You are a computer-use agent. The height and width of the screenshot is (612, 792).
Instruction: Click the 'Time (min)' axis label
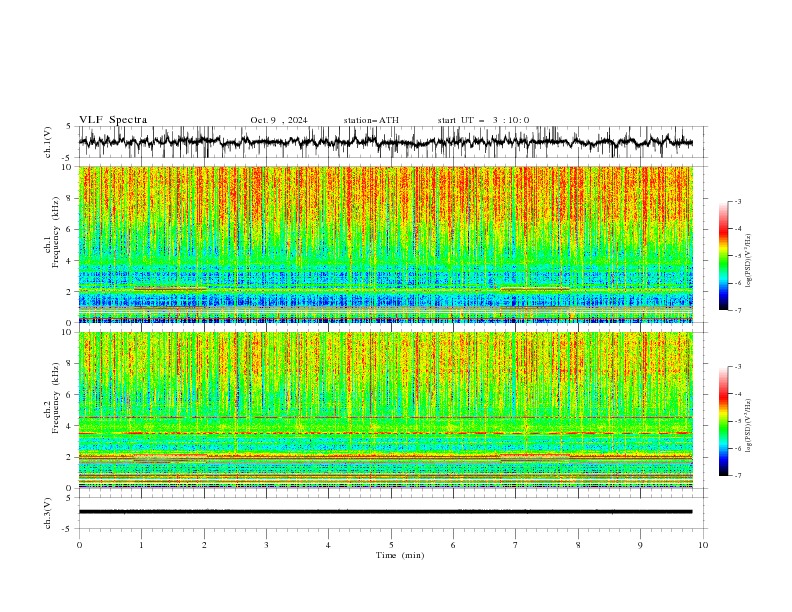point(400,555)
